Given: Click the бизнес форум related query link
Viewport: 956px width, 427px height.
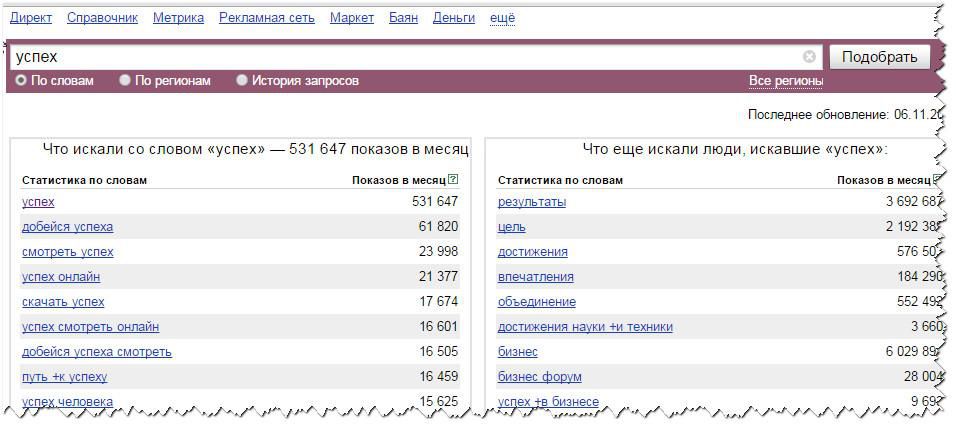Looking at the screenshot, I should [539, 377].
